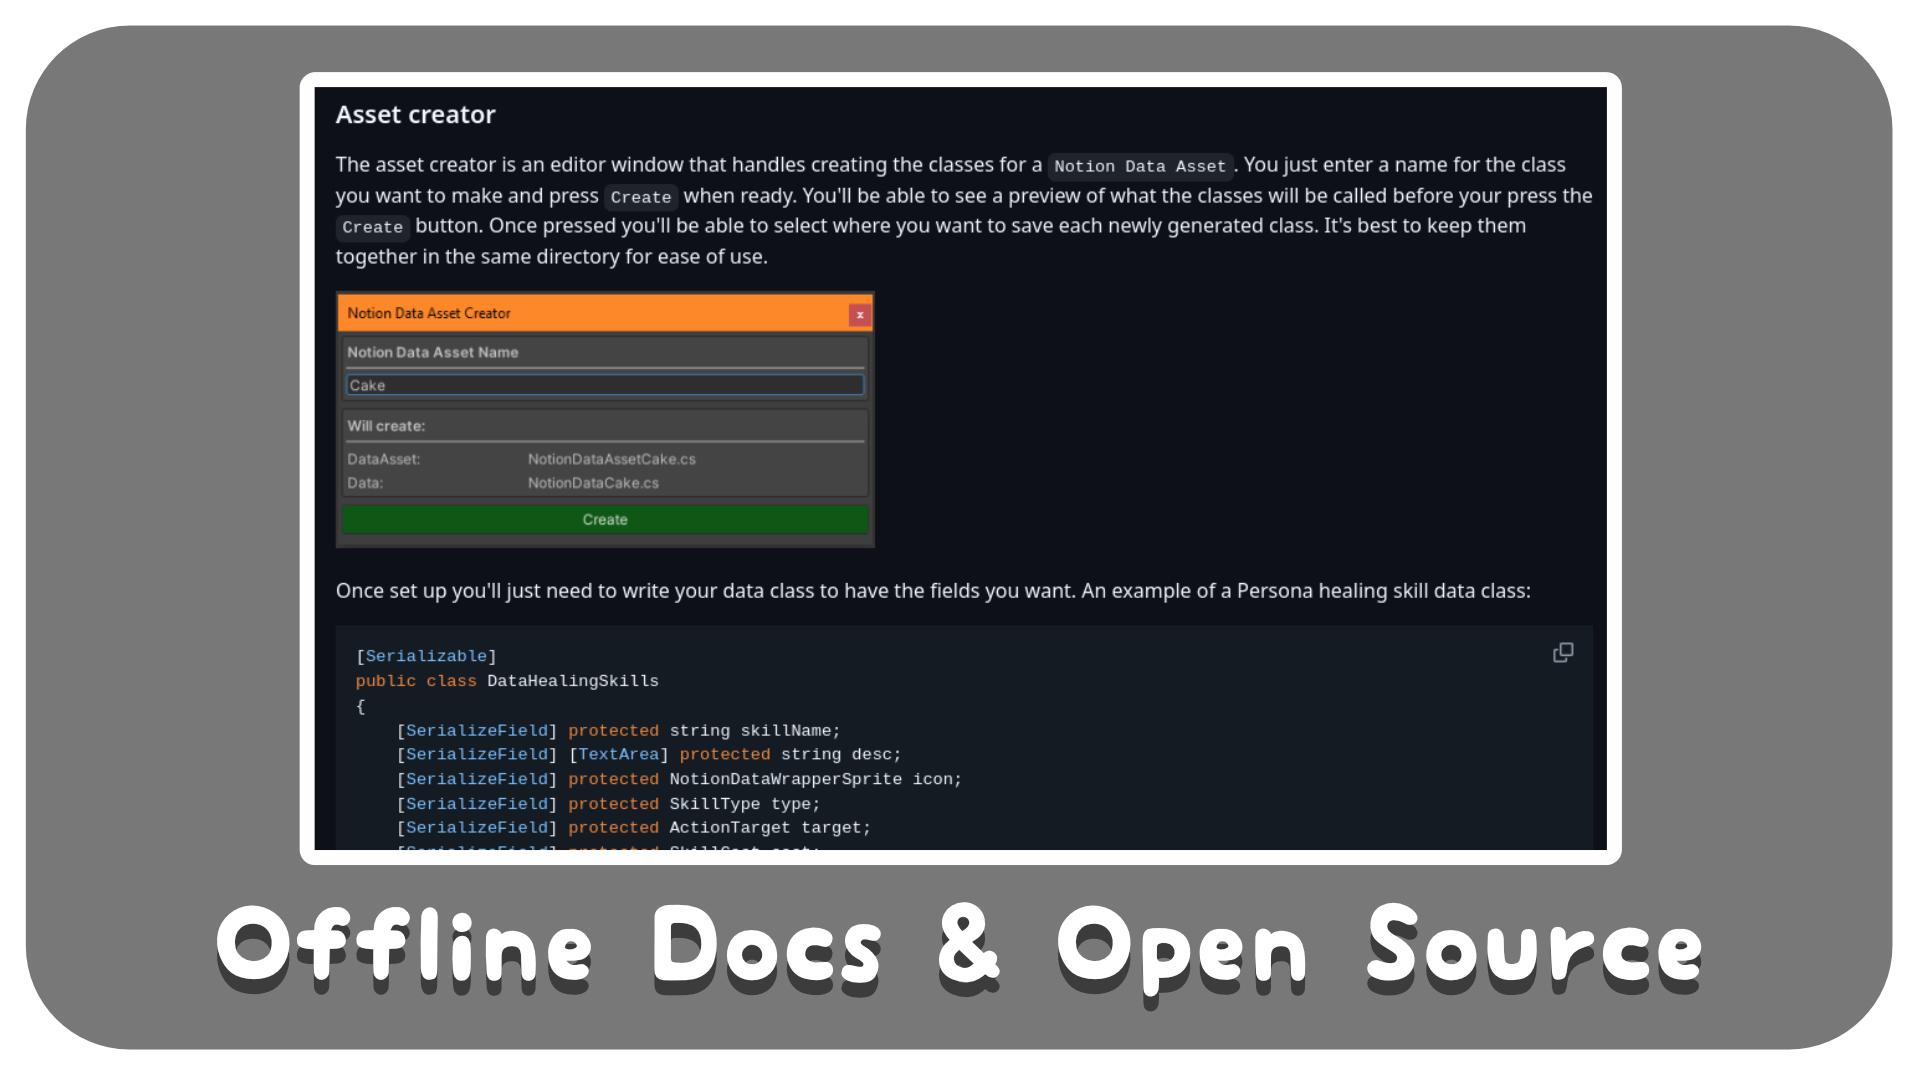This screenshot has width=1920, height=1080.
Task: Click the 'Notion Data Asset Creator' title bar
Action: coord(605,313)
